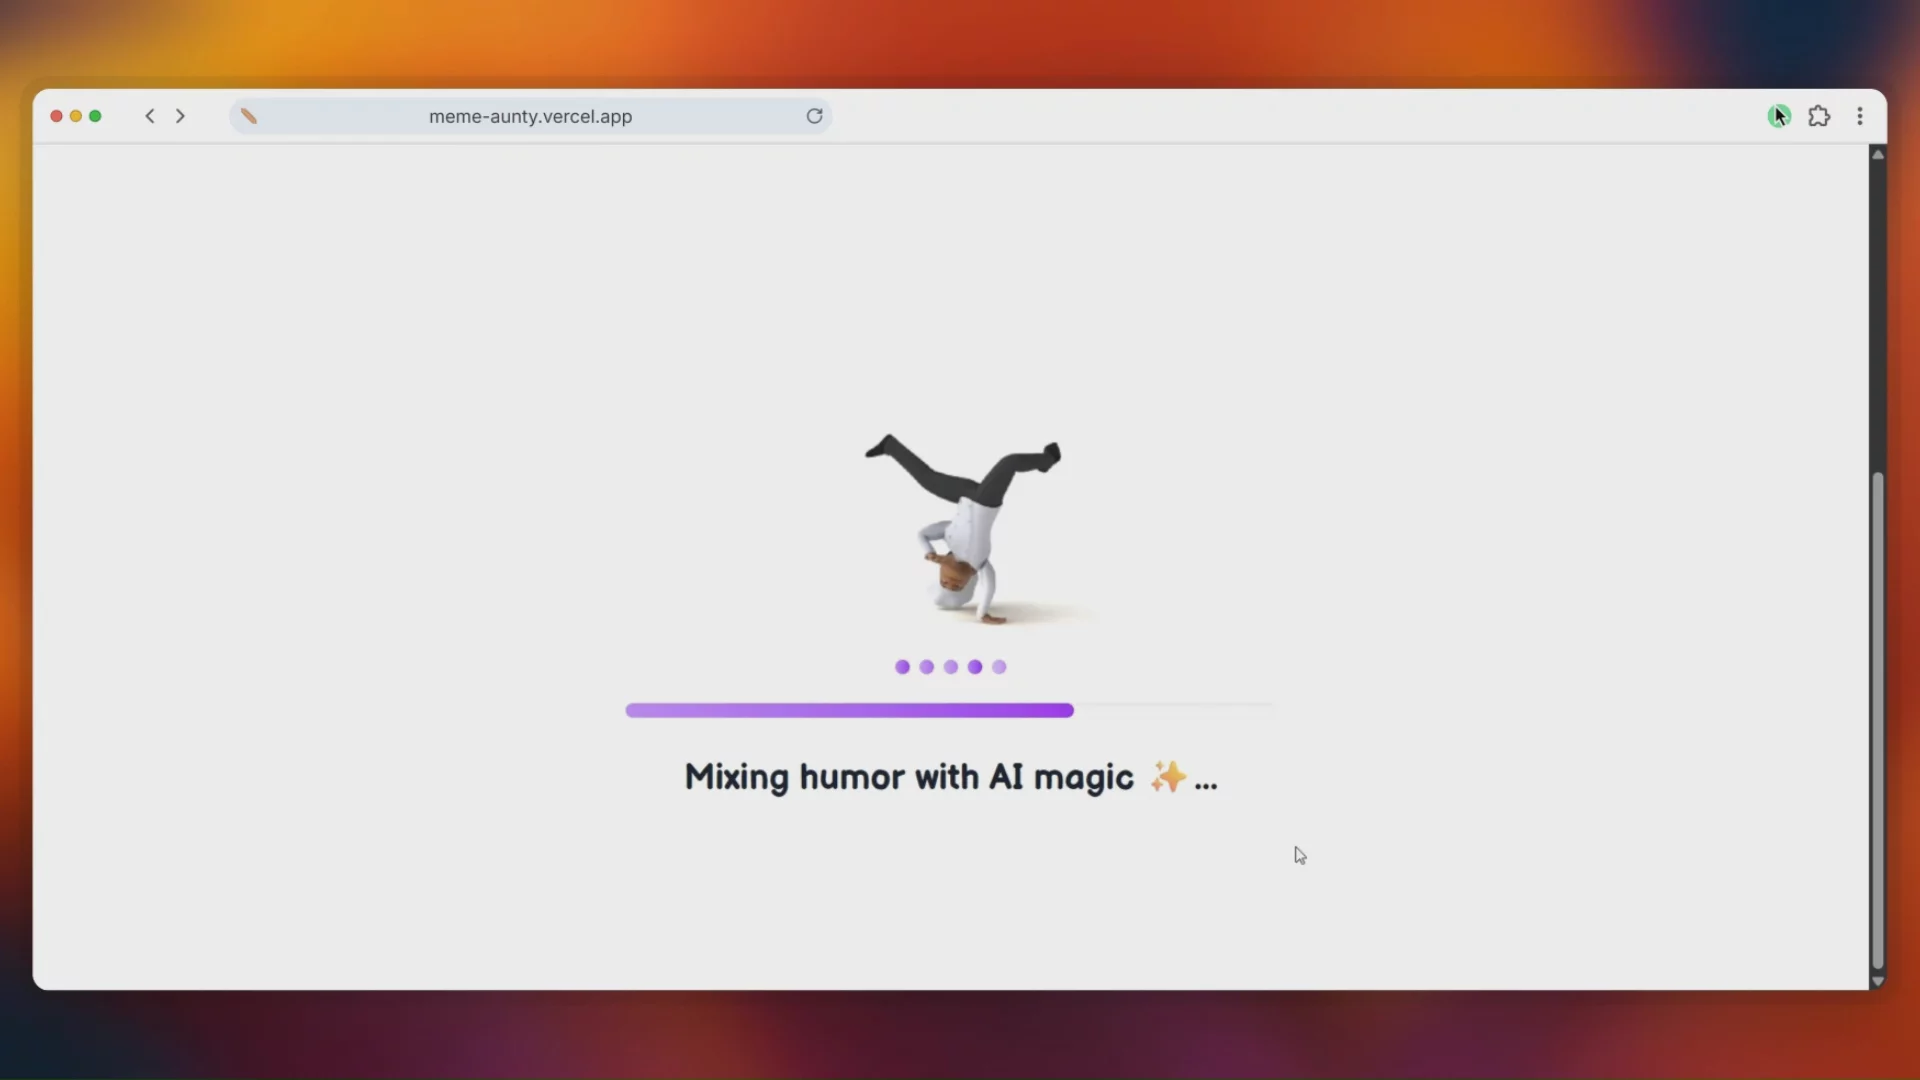Open the Extensions puzzle icon
This screenshot has height=1080, width=1920.
click(1819, 116)
